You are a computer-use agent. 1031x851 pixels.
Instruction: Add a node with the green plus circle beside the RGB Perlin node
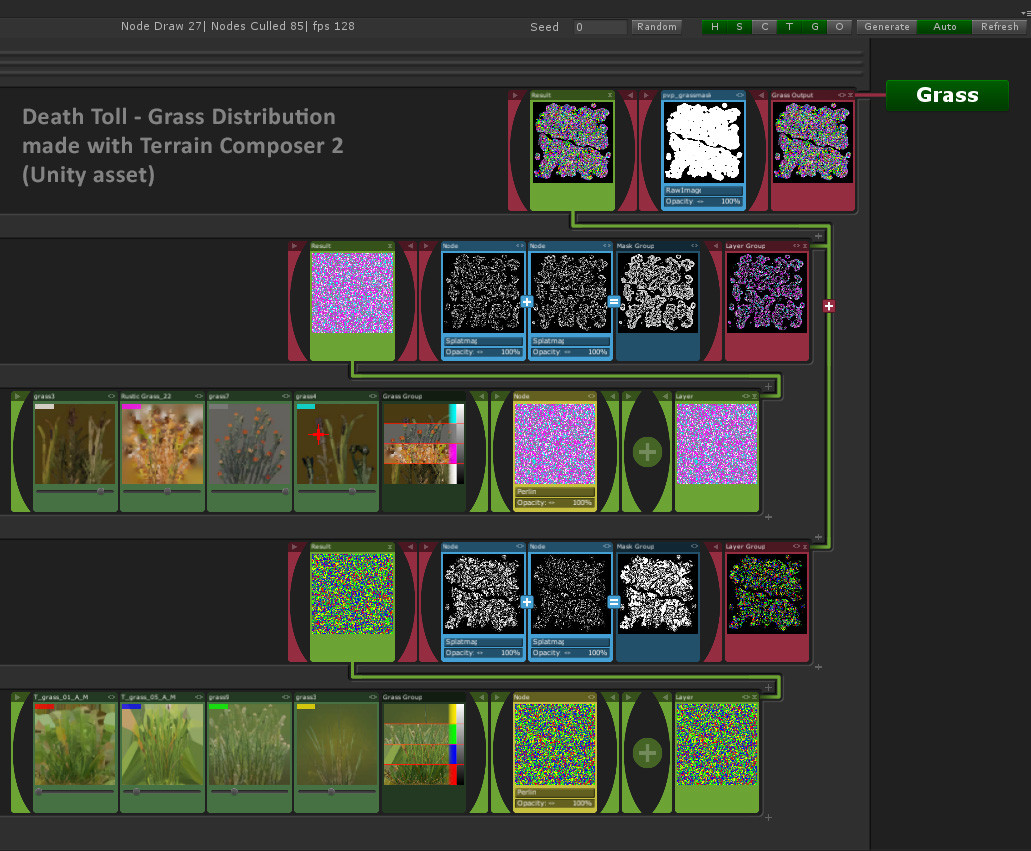[647, 753]
